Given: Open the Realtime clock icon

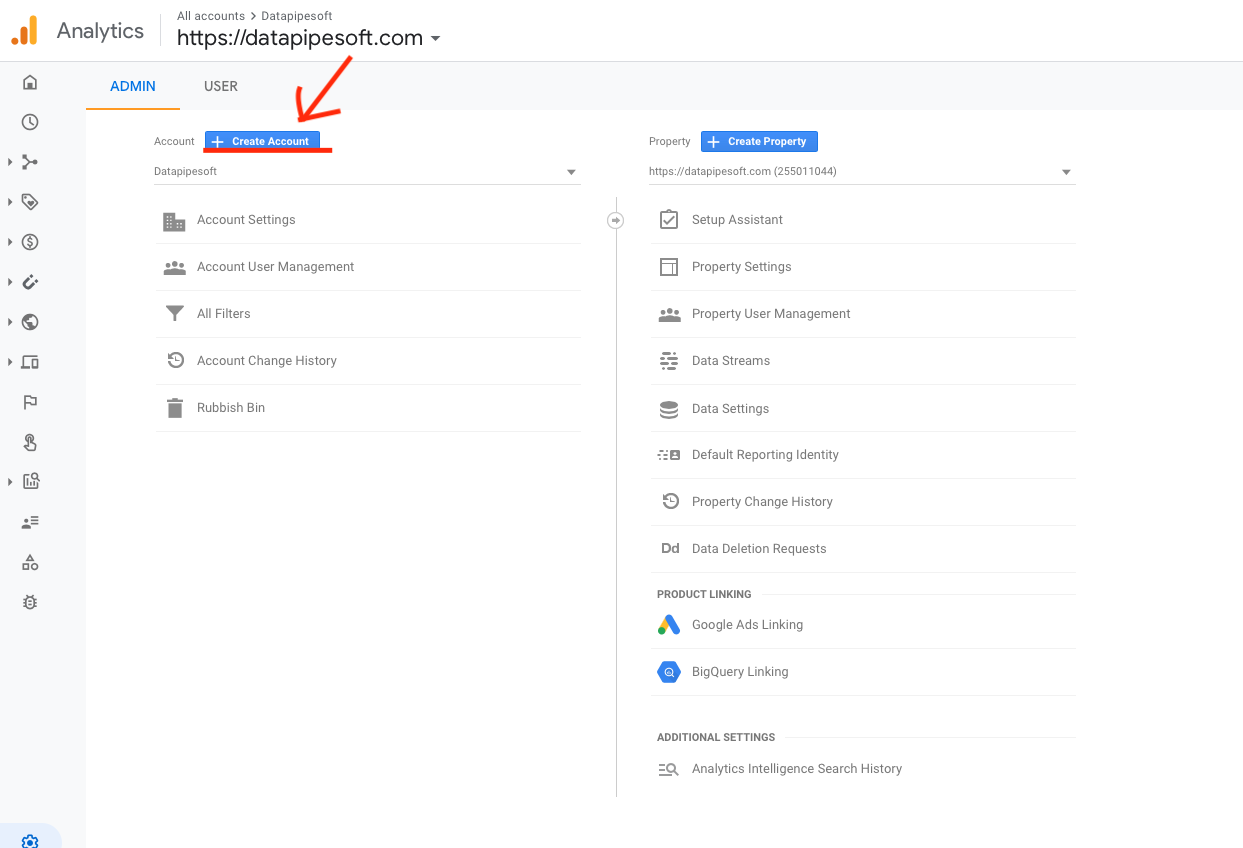Looking at the screenshot, I should [30, 122].
